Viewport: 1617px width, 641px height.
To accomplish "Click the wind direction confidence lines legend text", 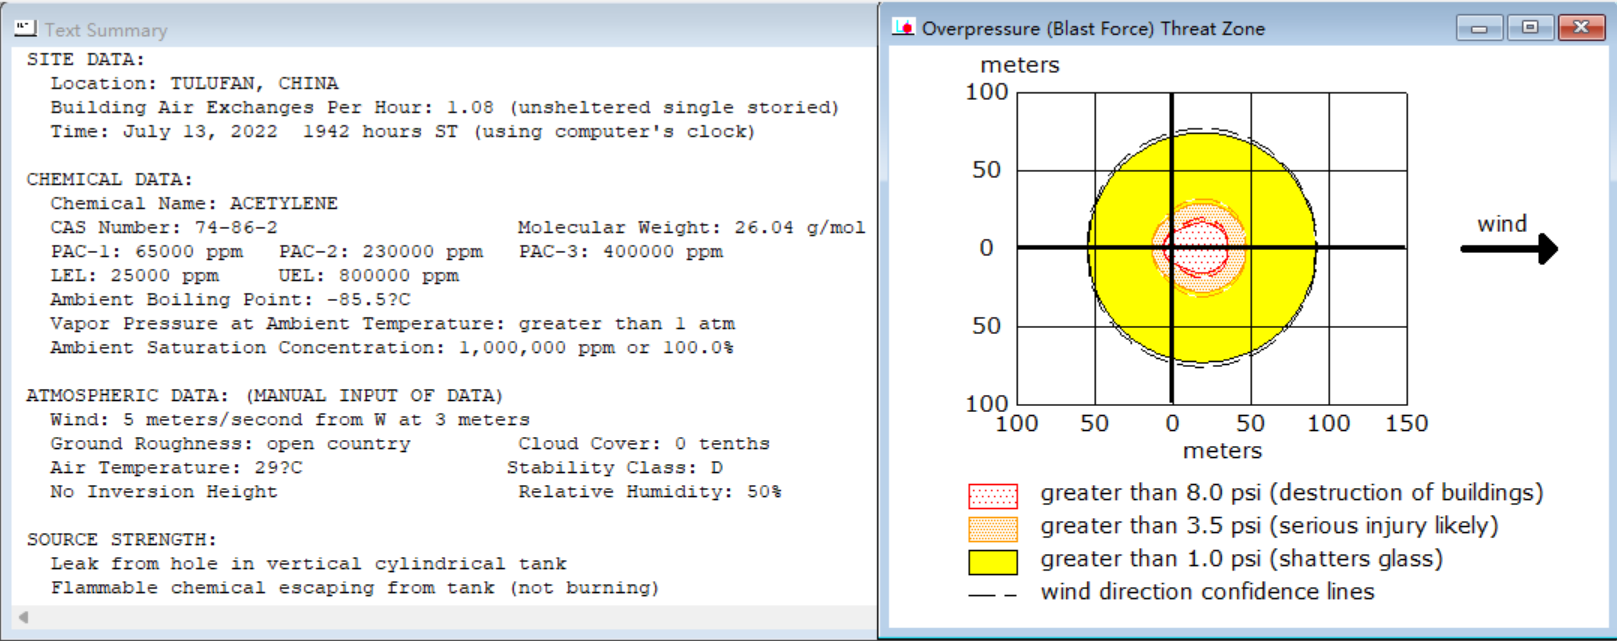I will (x=1207, y=592).
